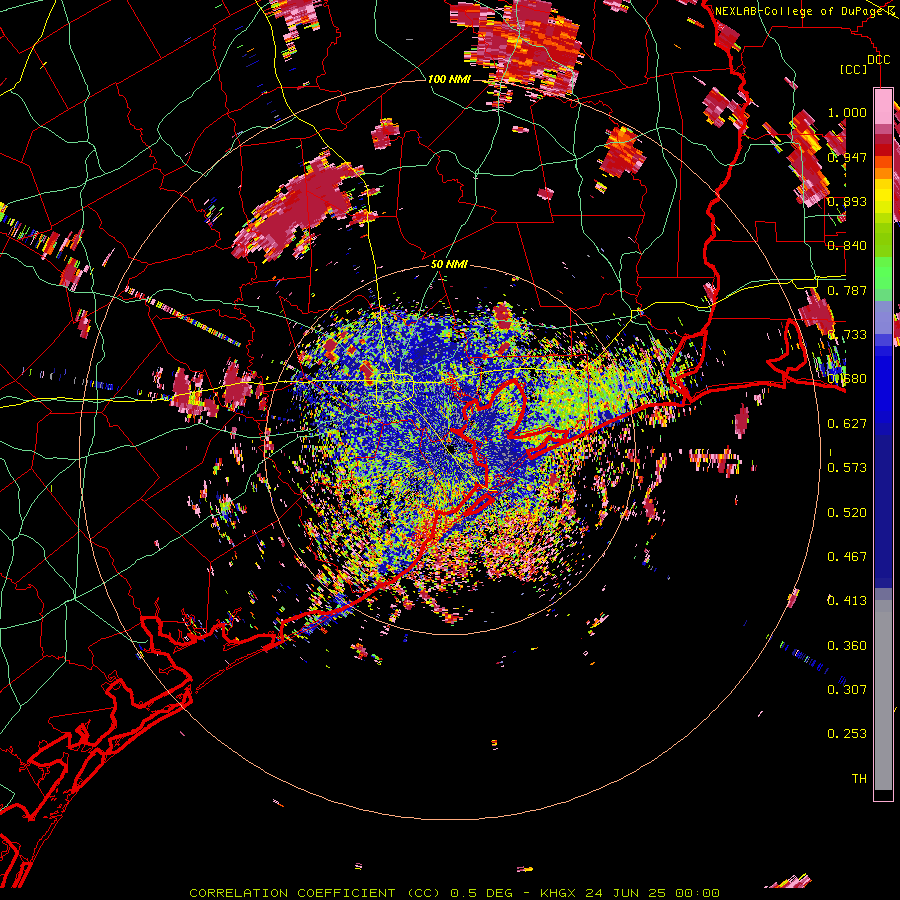Select the 0.893 scale value
This screenshot has width=900, height=900.
pos(847,201)
